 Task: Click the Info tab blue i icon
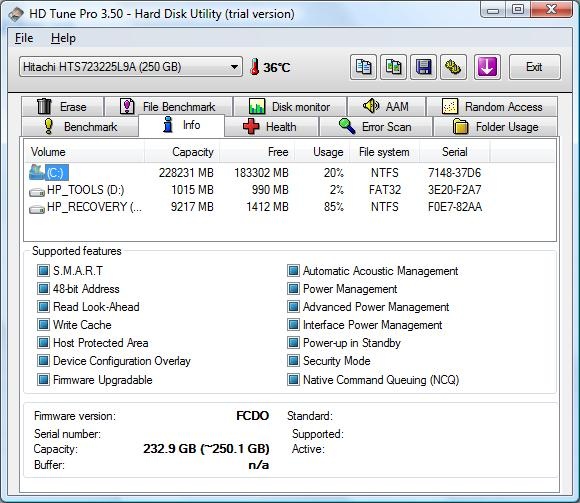[x=168, y=124]
